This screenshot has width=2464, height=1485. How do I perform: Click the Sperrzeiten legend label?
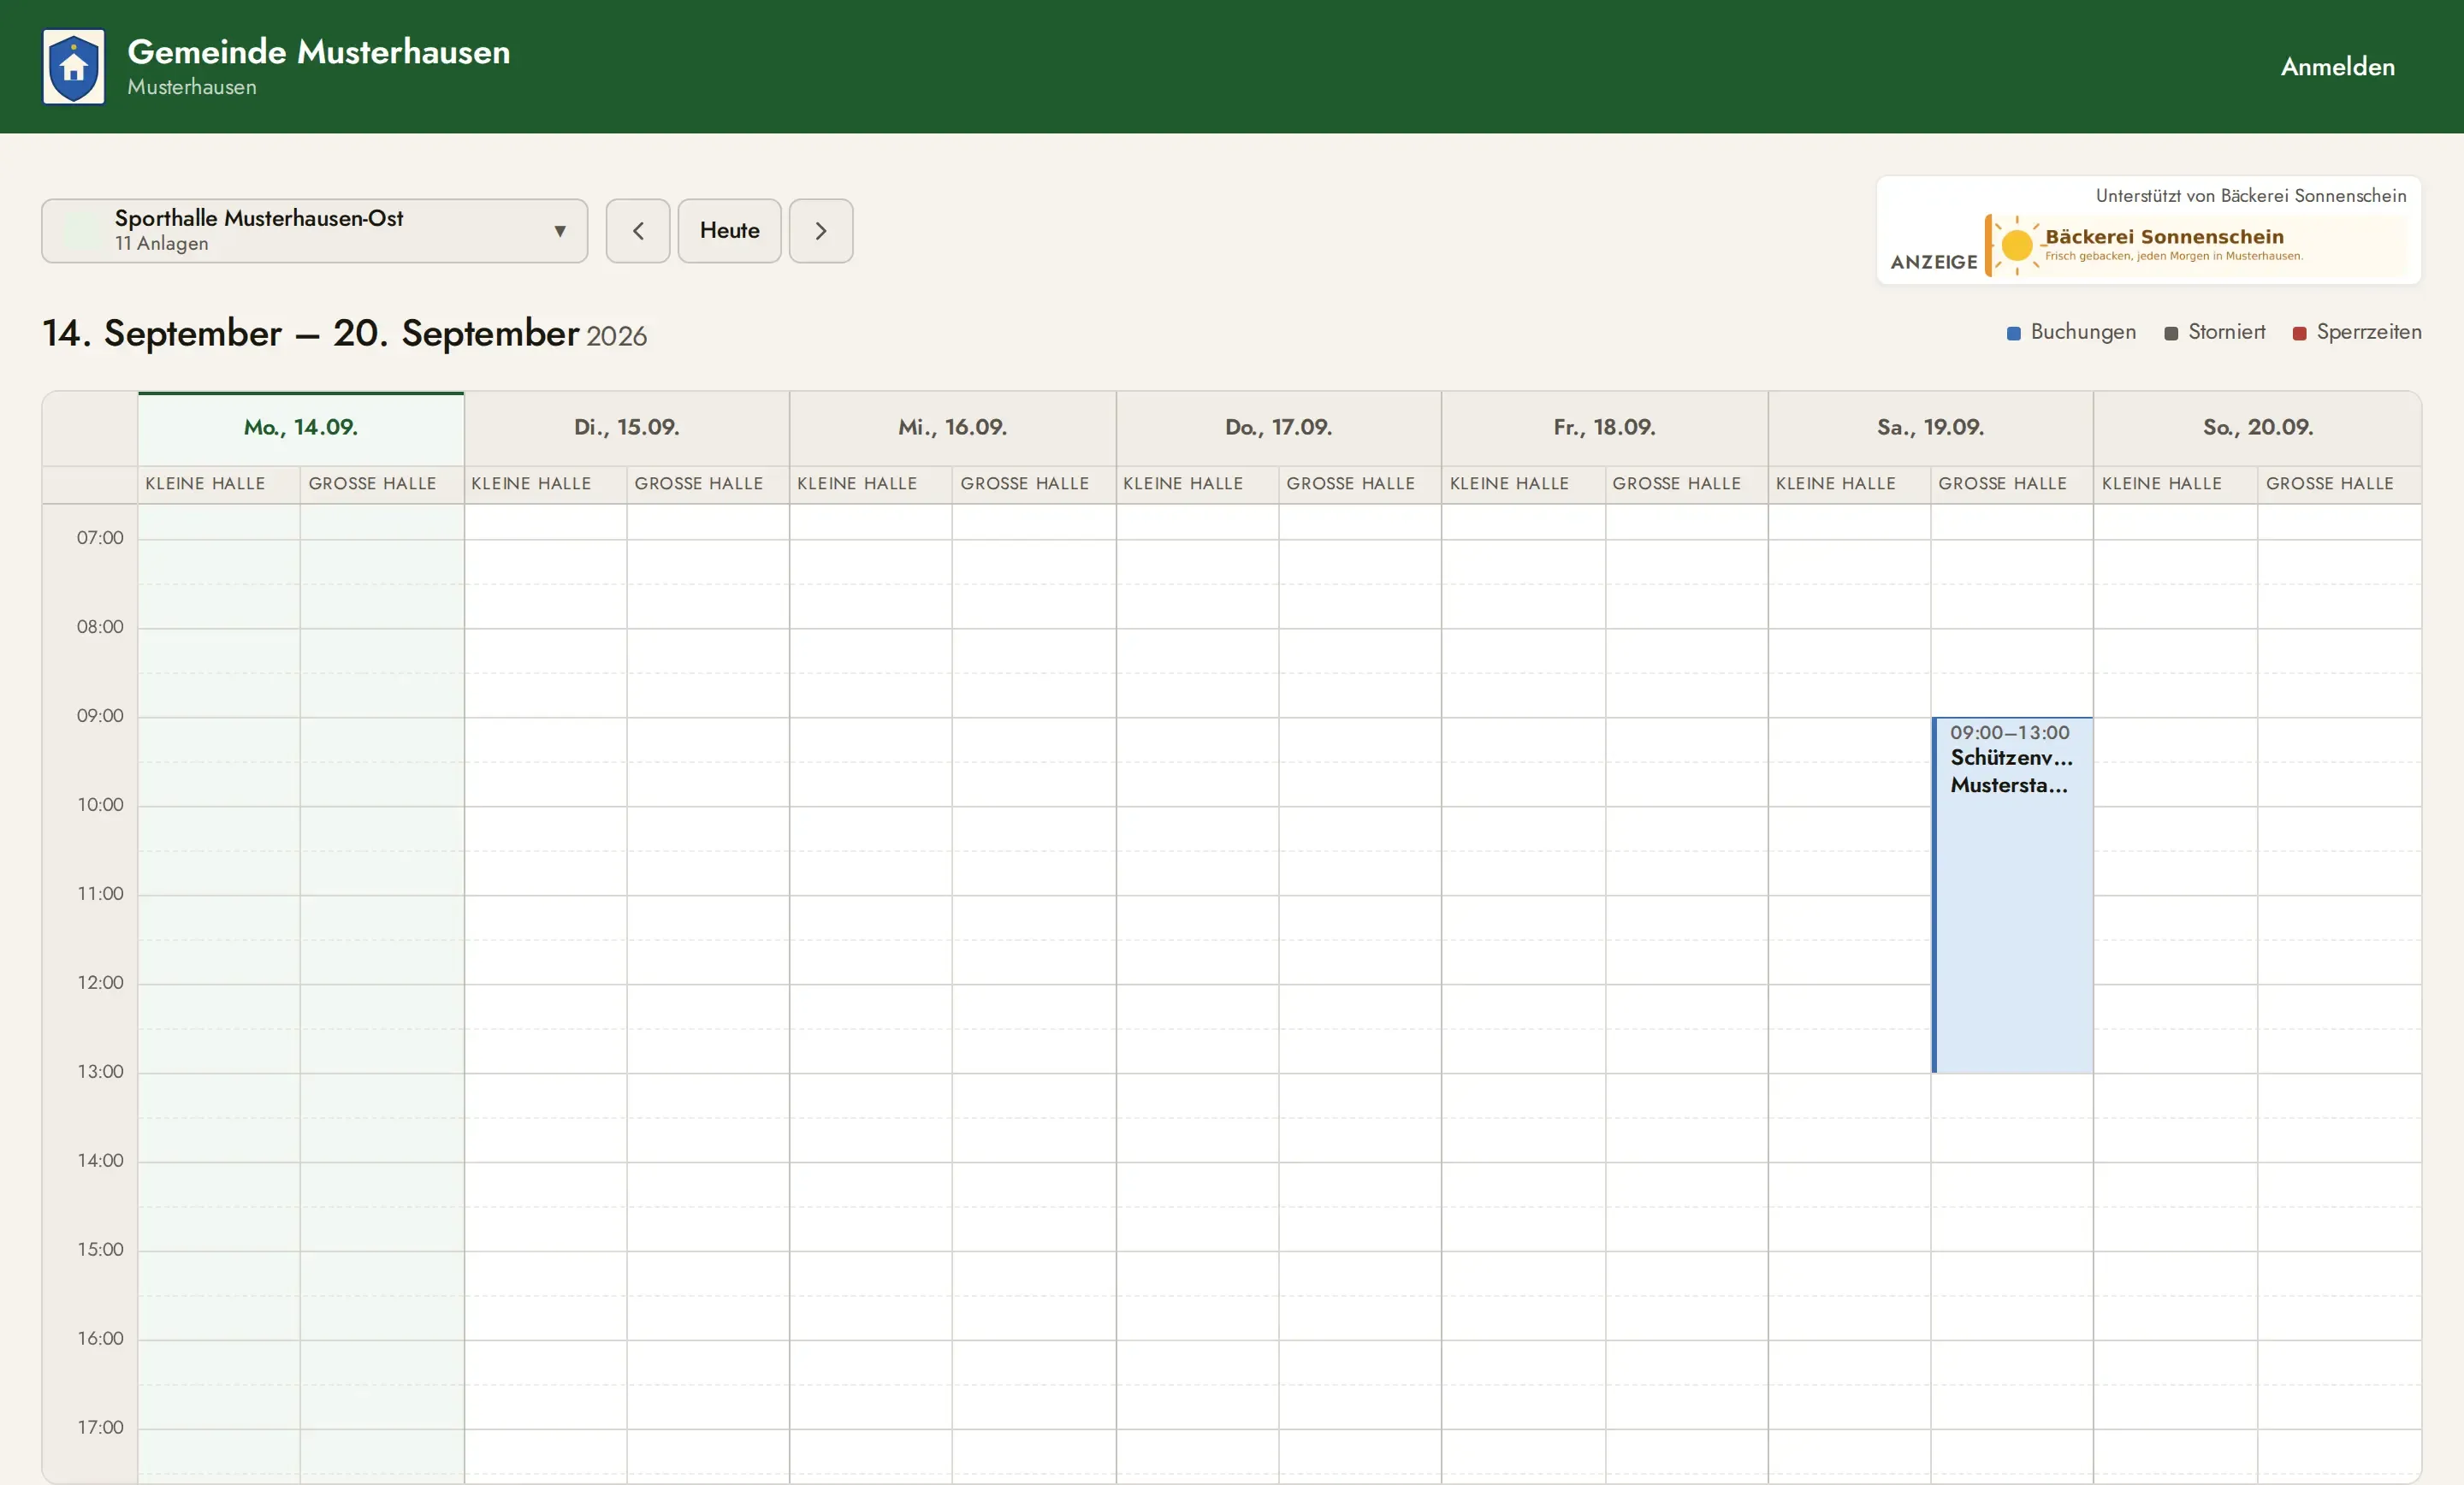2369,332
